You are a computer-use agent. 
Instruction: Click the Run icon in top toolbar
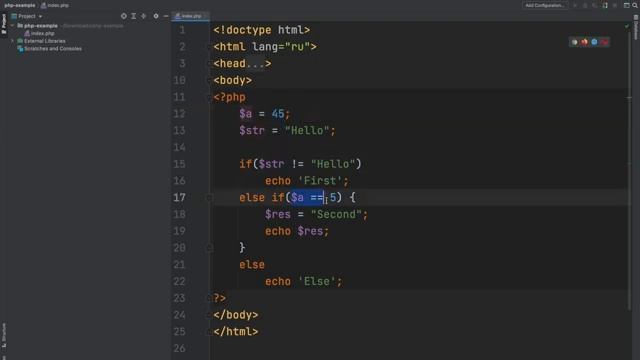pyautogui.click(x=575, y=5)
